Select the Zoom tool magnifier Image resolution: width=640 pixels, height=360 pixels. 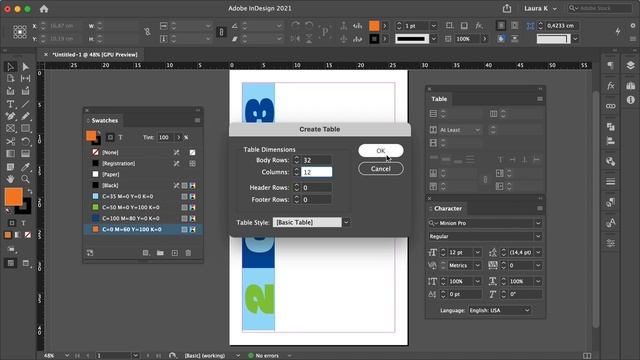tap(25, 179)
